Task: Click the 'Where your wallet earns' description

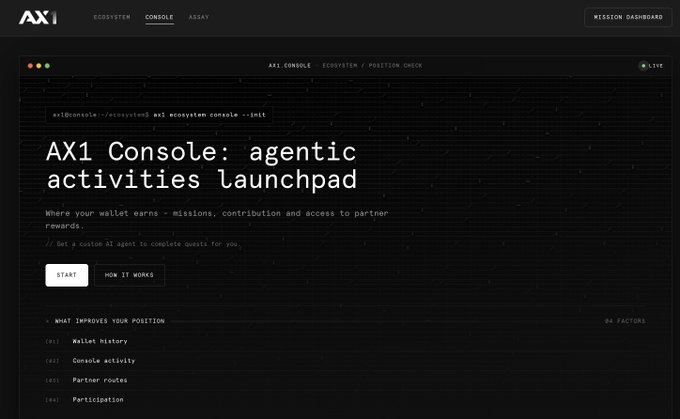Action: 217,219
